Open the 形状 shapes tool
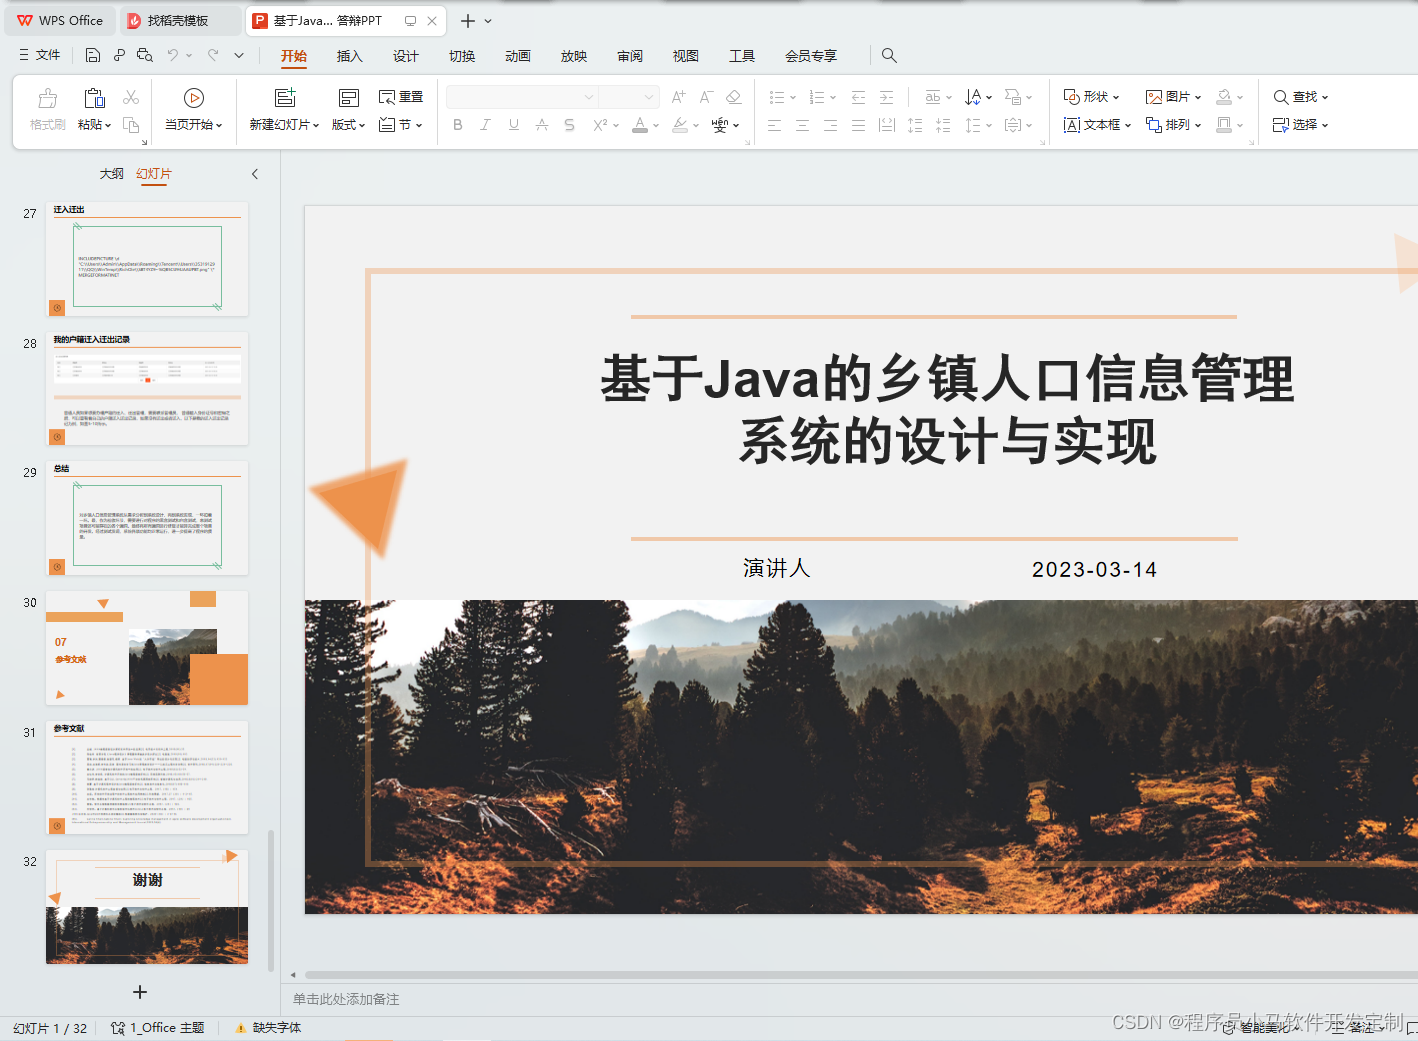The height and width of the screenshot is (1041, 1418). [1090, 96]
